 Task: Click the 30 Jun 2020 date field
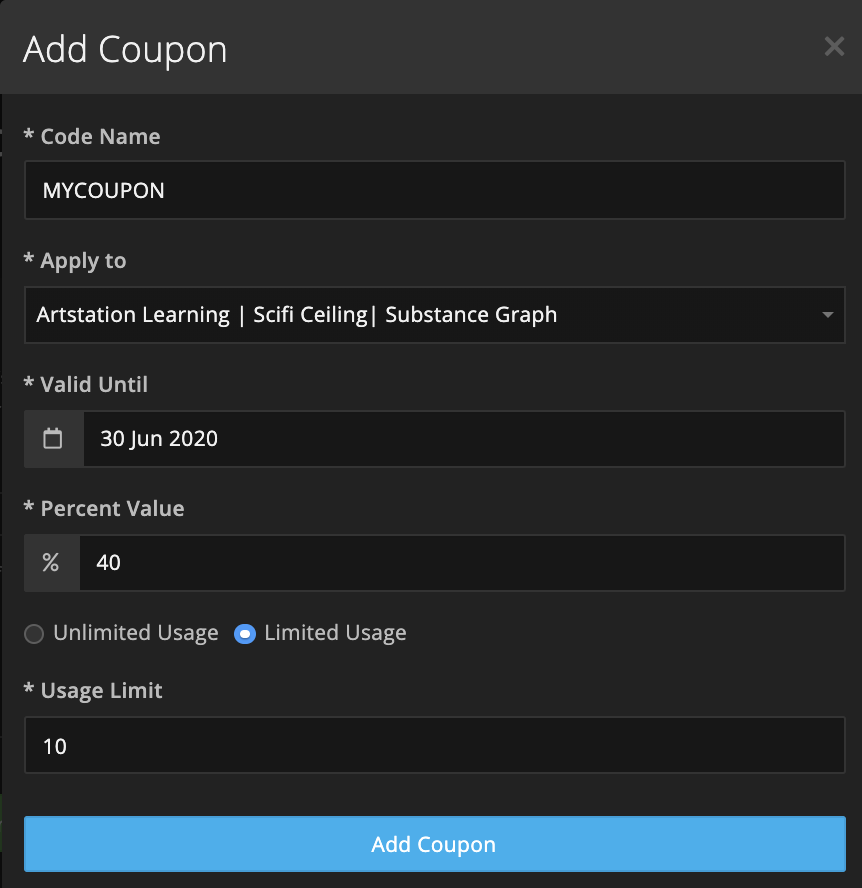(x=464, y=439)
